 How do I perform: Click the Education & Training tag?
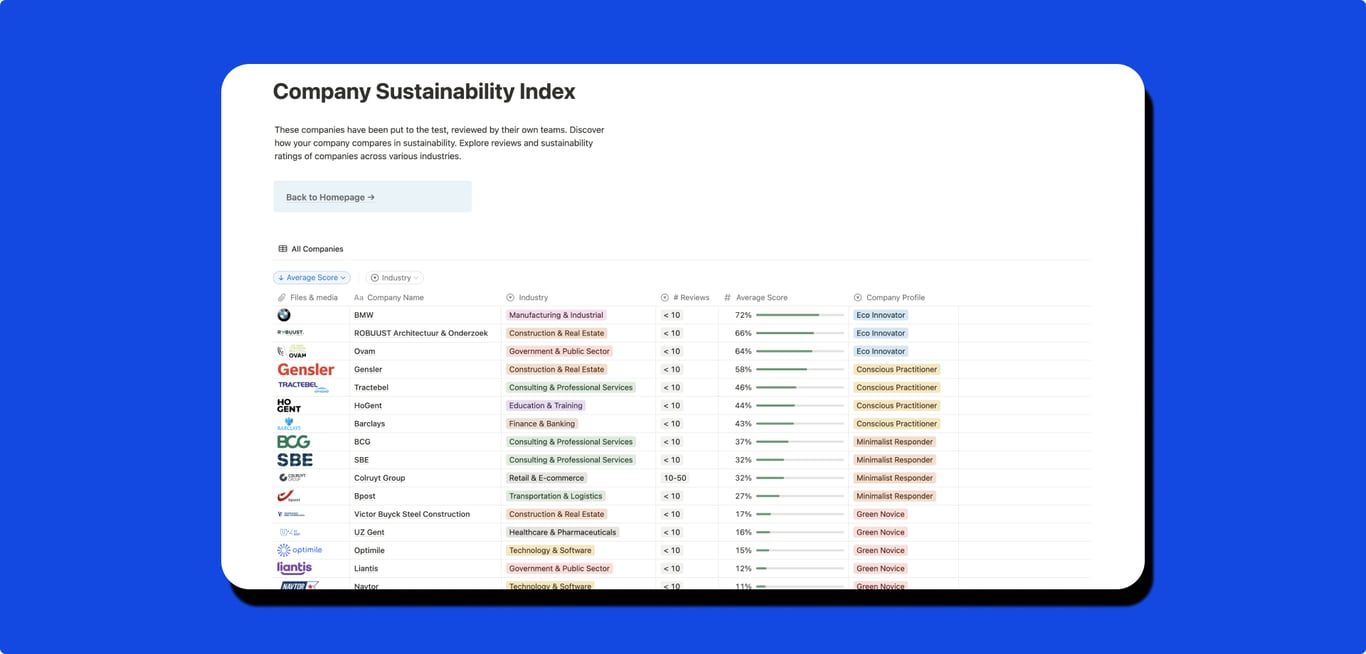coord(545,405)
